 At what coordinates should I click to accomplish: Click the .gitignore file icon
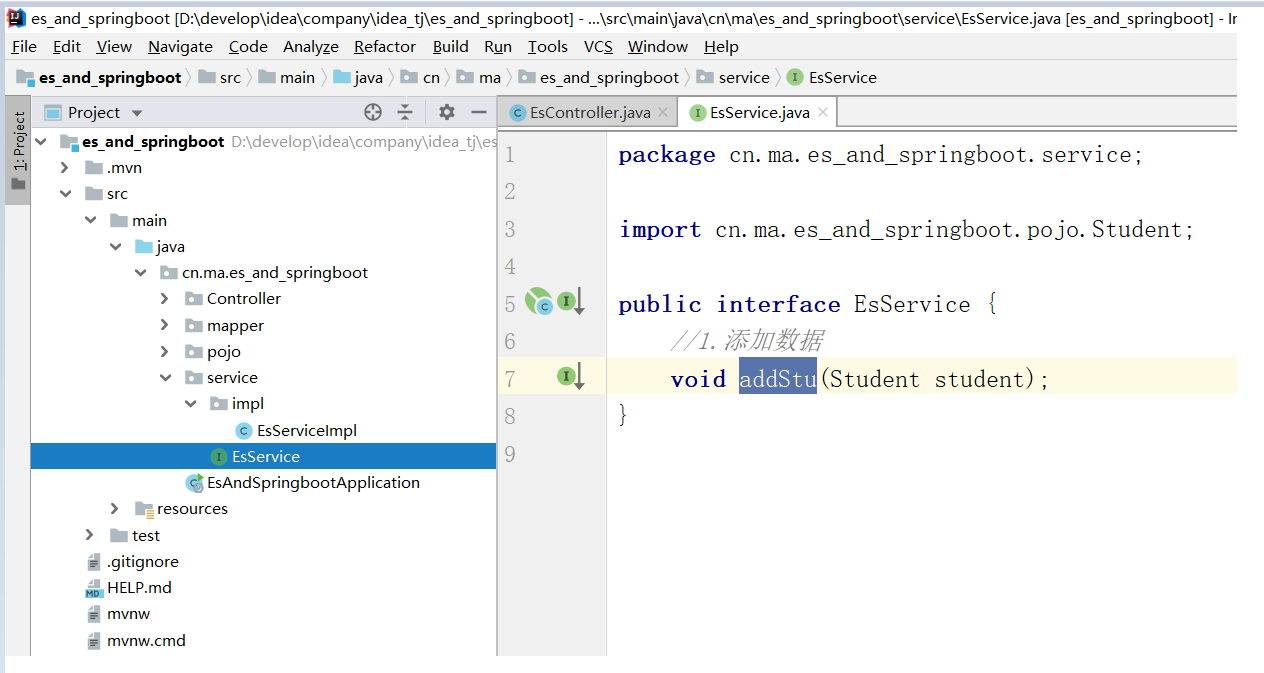pos(94,562)
